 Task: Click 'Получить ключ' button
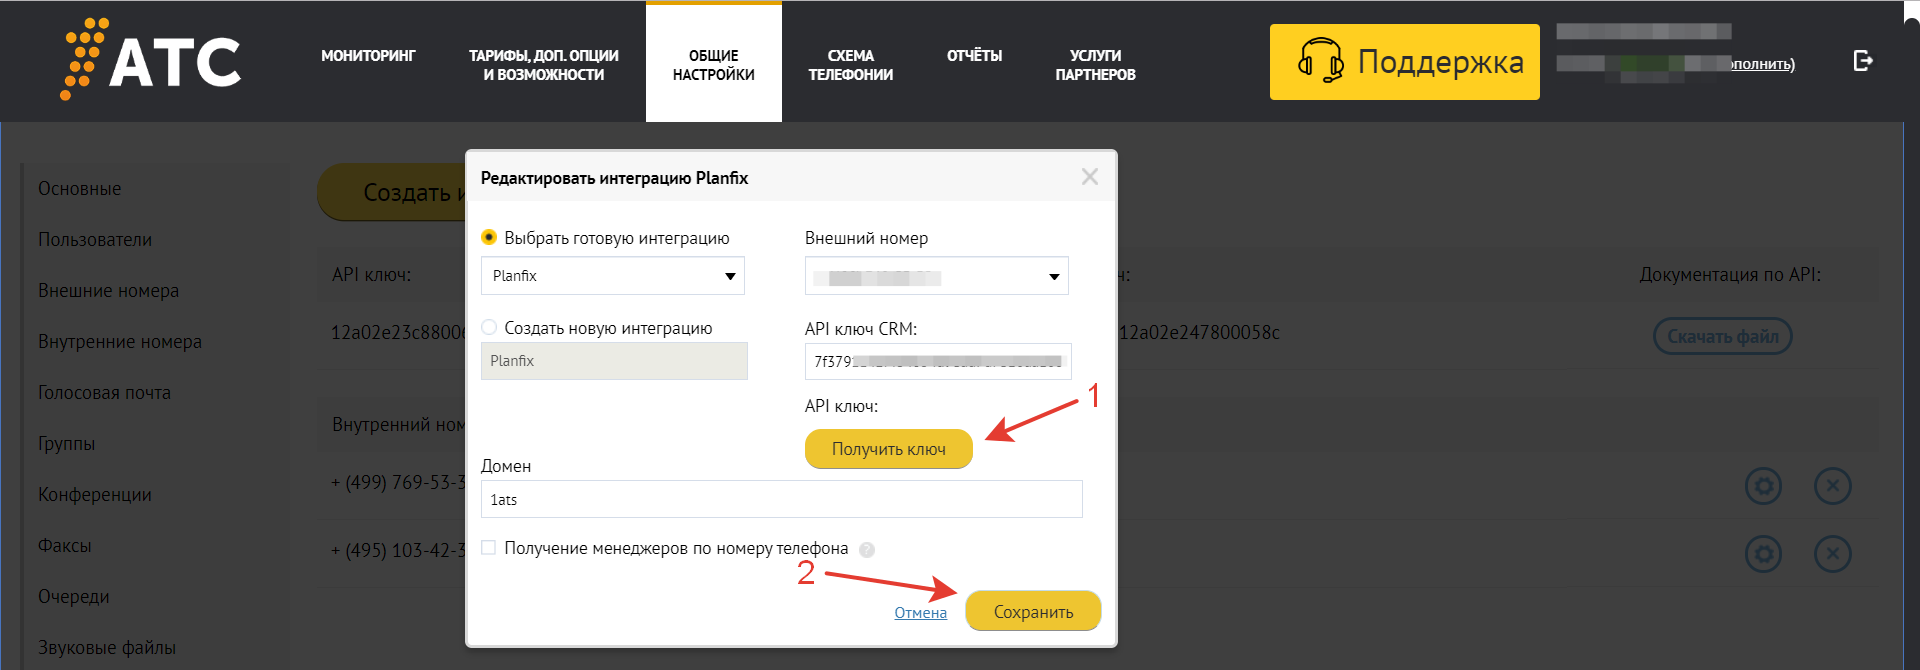pyautogui.click(x=889, y=449)
